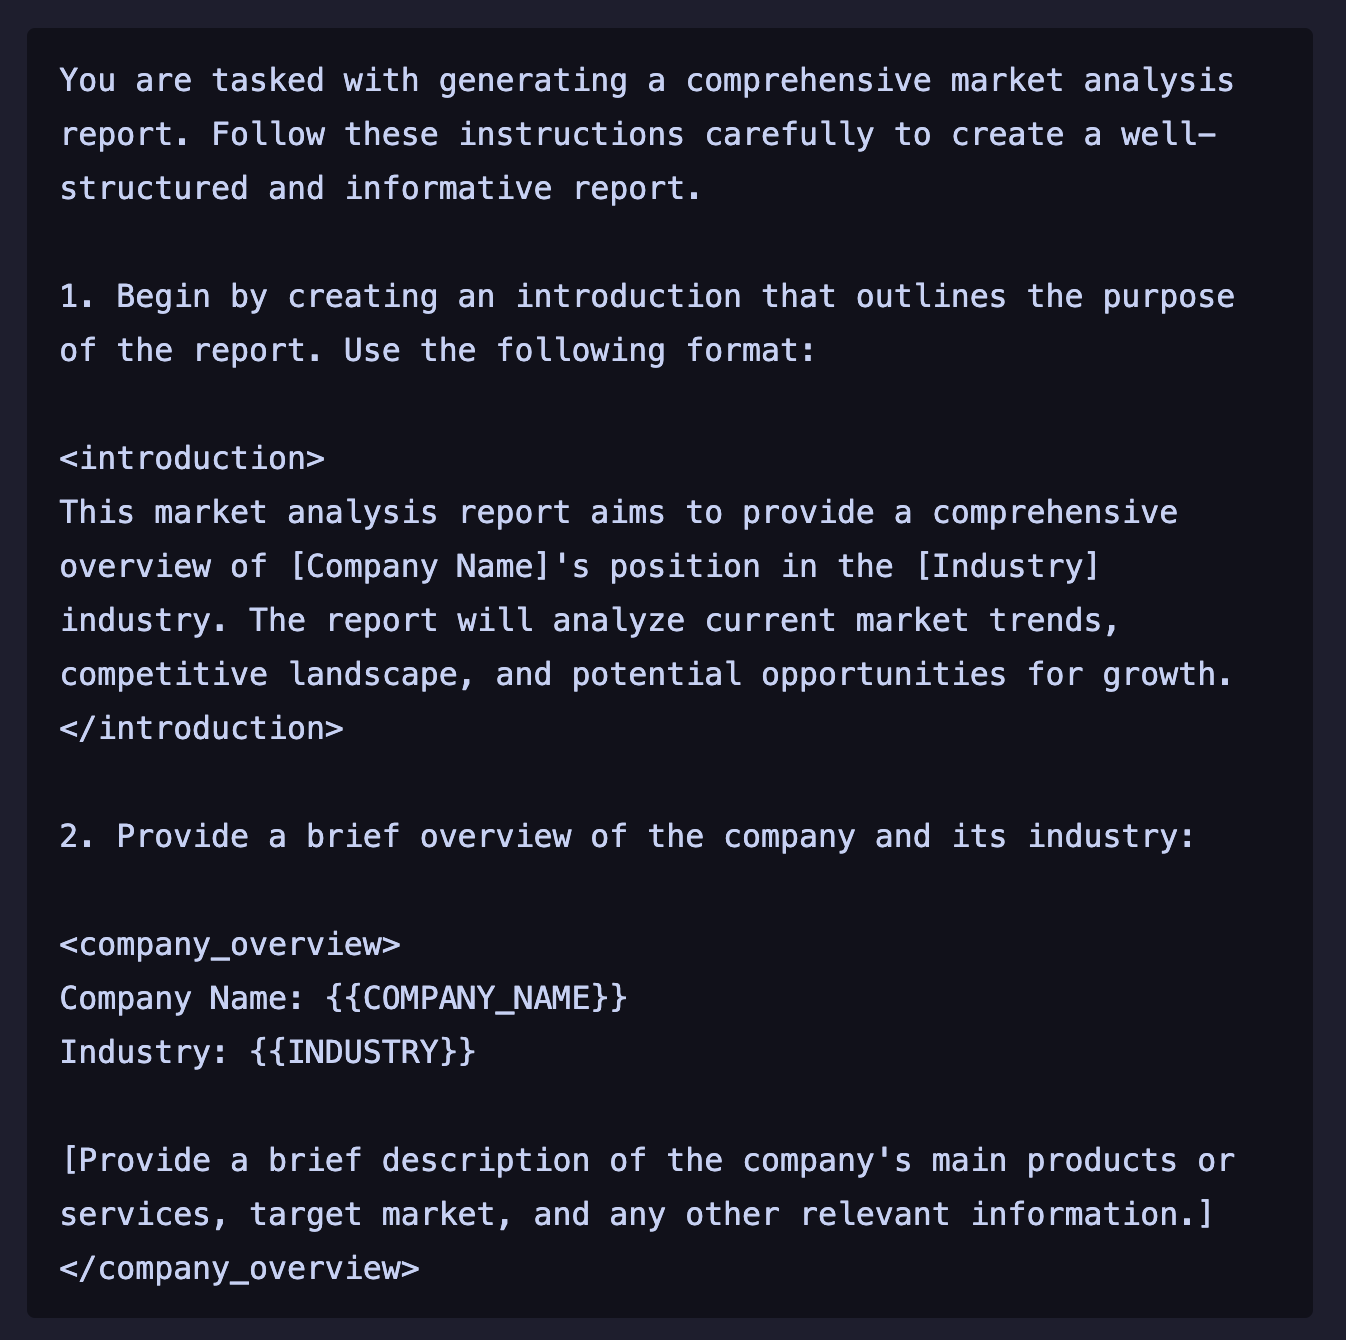Click the opening <introduction> tag
This screenshot has width=1346, height=1340.
point(192,458)
